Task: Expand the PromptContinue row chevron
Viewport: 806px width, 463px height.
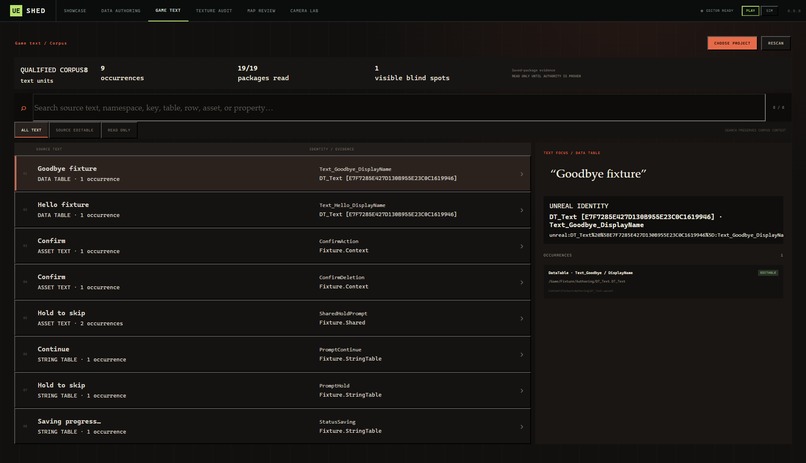Action: tap(521, 355)
